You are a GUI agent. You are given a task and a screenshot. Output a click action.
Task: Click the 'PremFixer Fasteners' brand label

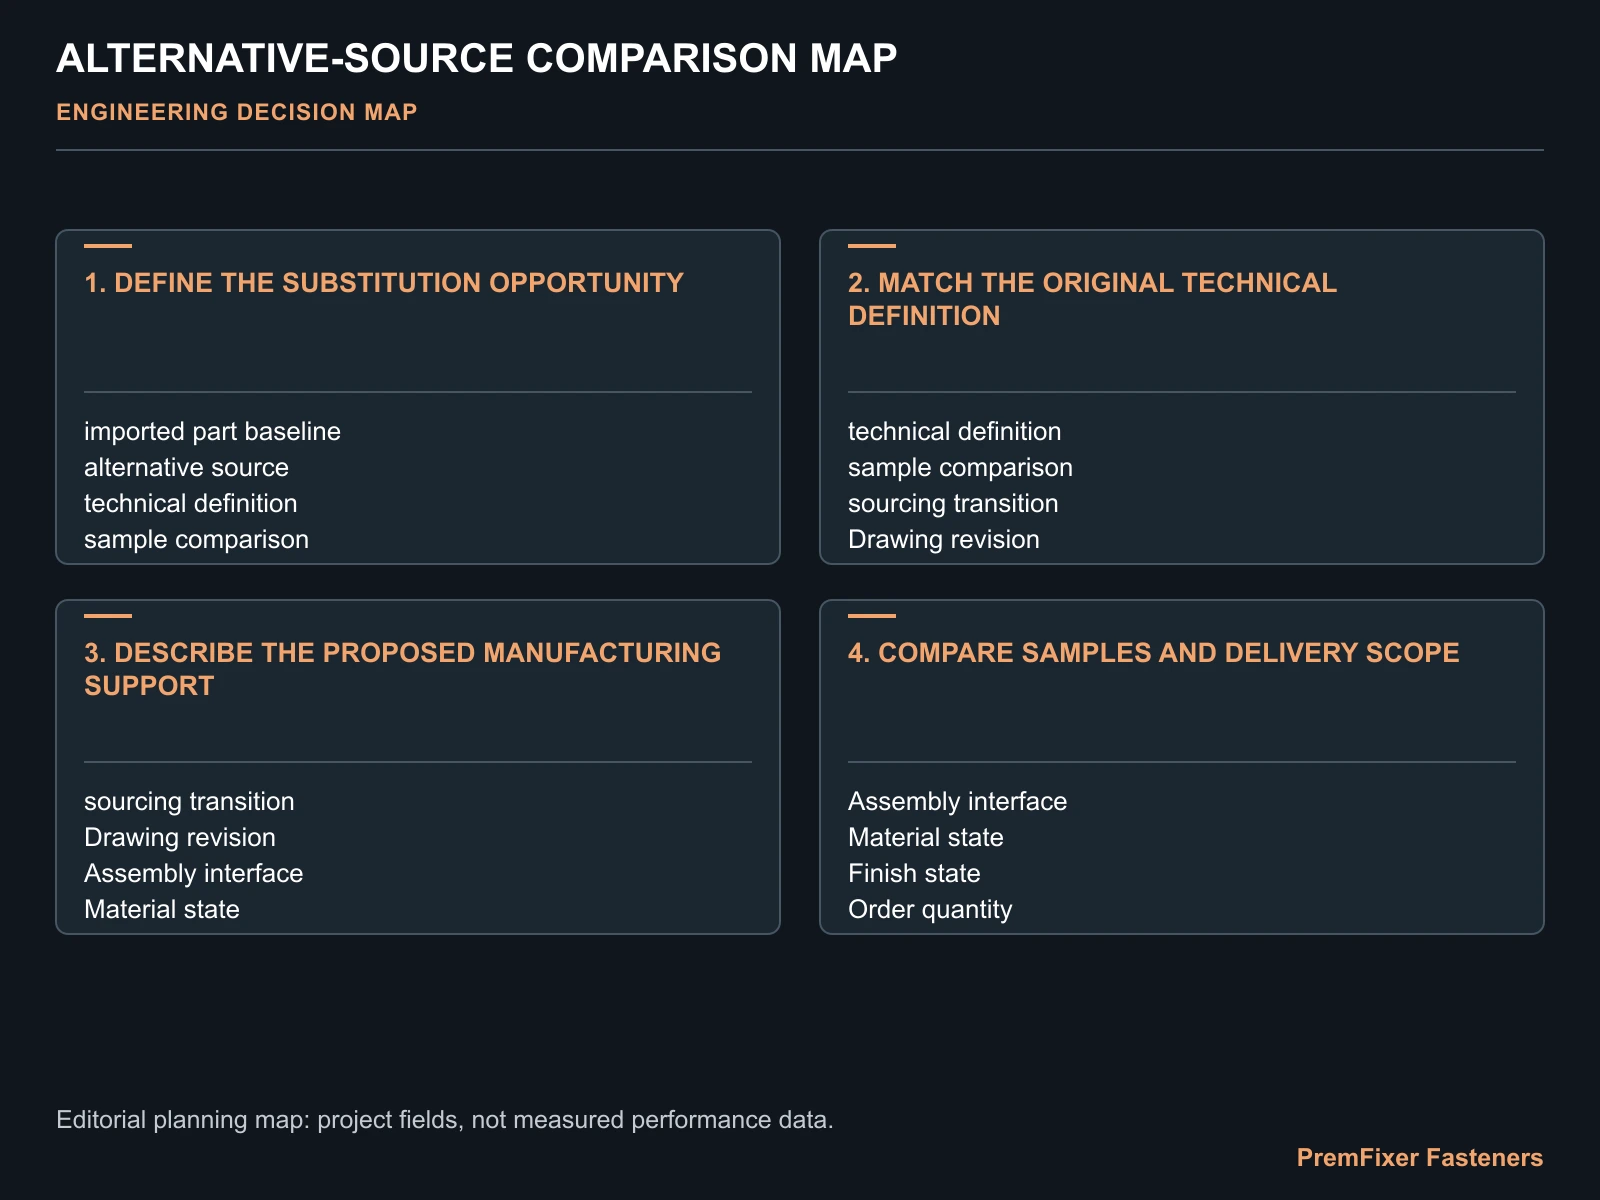point(1420,1158)
